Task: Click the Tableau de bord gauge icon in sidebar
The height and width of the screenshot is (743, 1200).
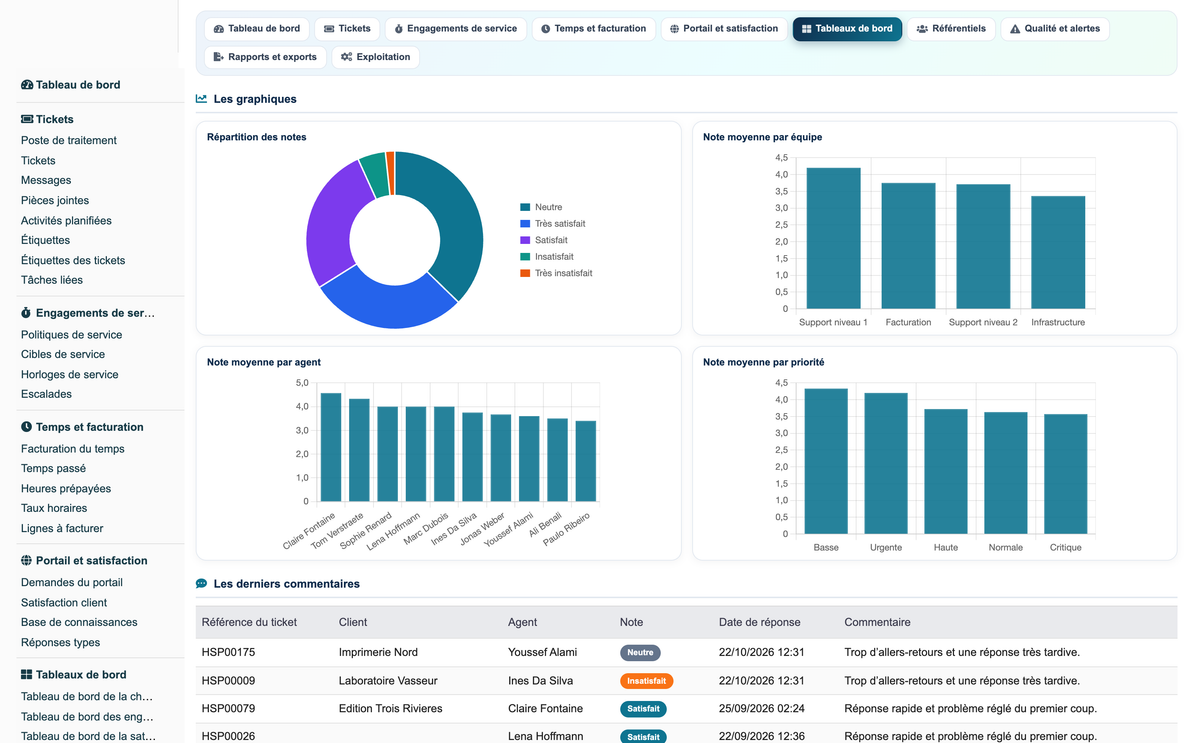Action: [27, 85]
